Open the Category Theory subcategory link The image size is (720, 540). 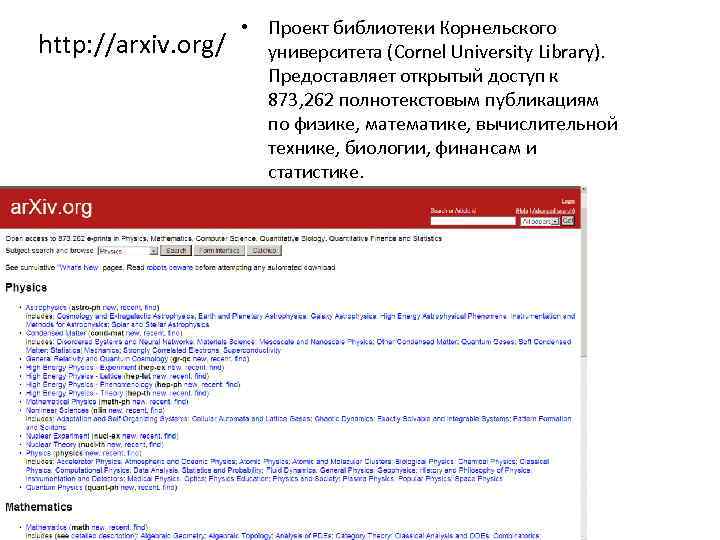pyautogui.click(x=363, y=536)
